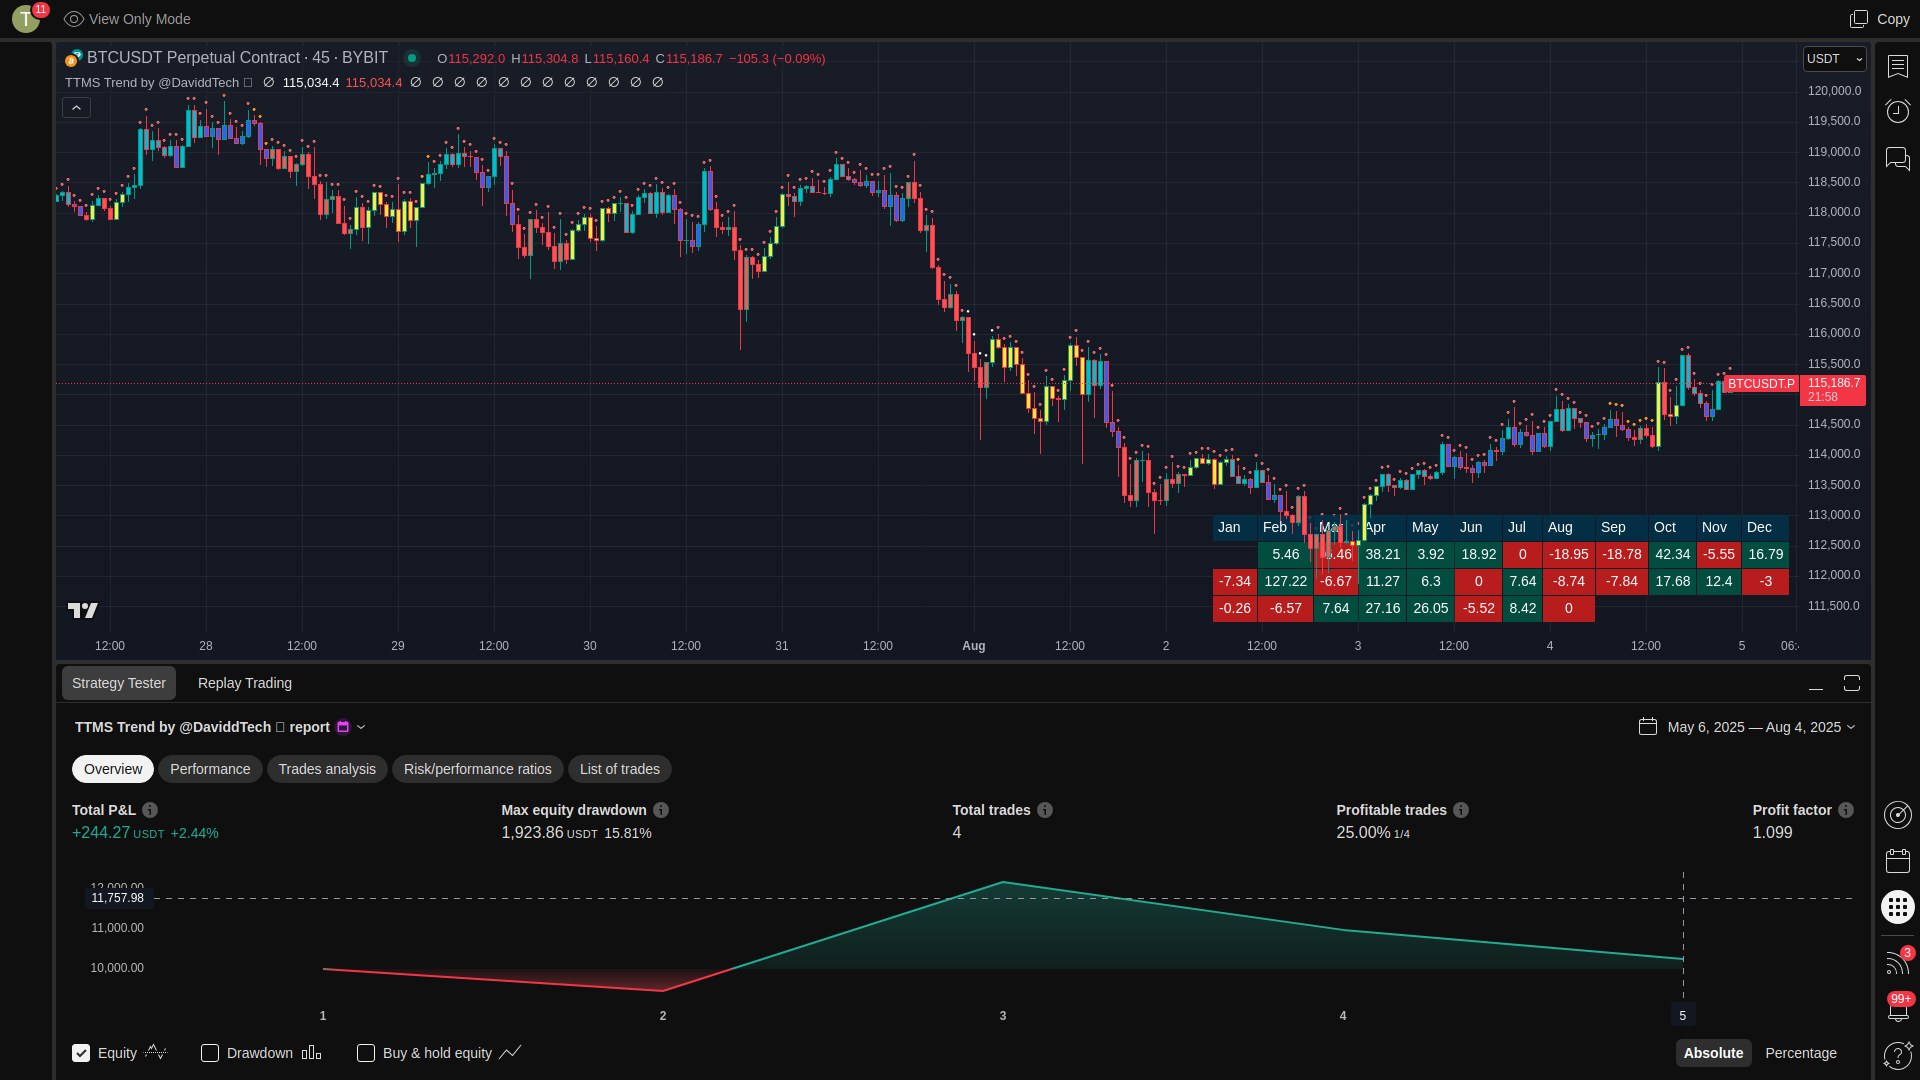Click the 38.21 Apr cell in table
This screenshot has width=1920, height=1080.
(1382, 554)
